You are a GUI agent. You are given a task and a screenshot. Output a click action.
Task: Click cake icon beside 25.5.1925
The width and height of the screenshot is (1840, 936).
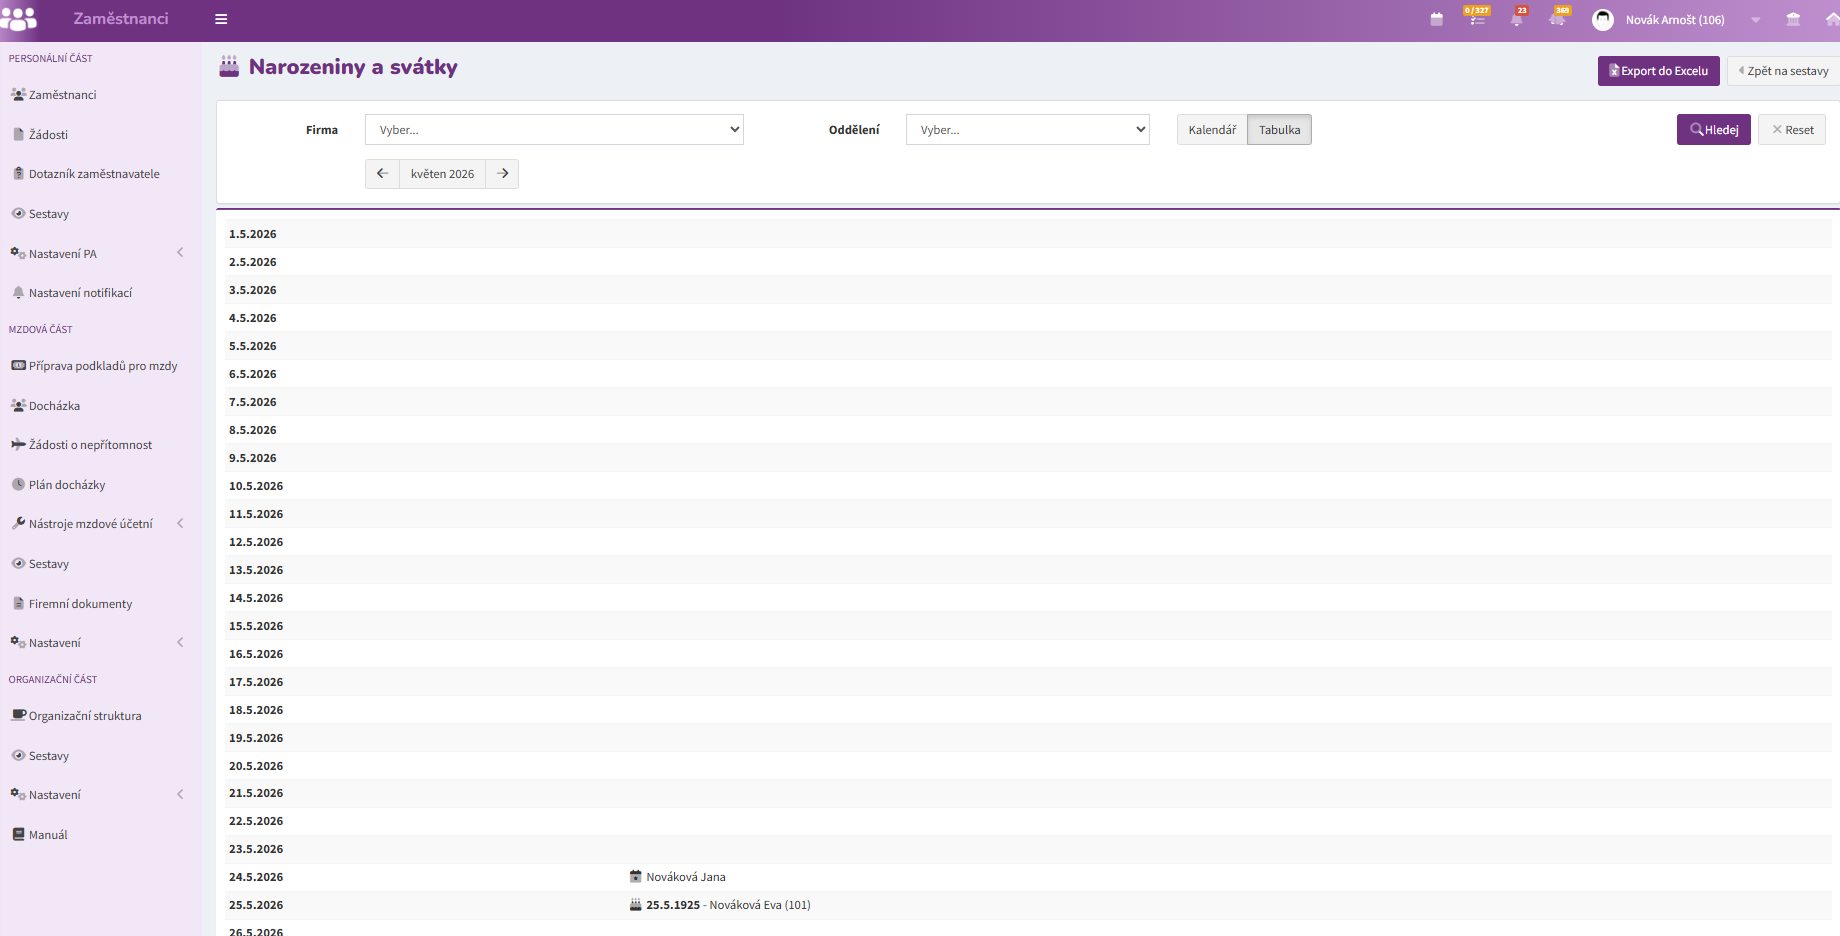635,904
